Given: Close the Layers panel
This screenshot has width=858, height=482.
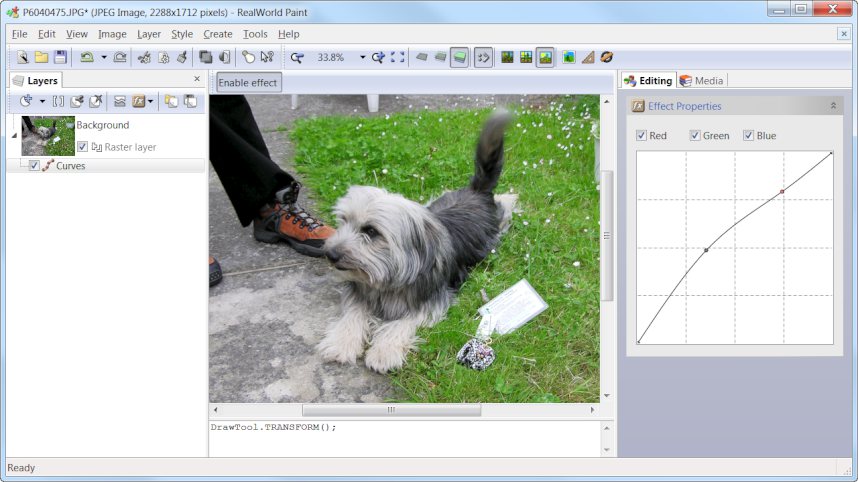Looking at the screenshot, I should (197, 79).
